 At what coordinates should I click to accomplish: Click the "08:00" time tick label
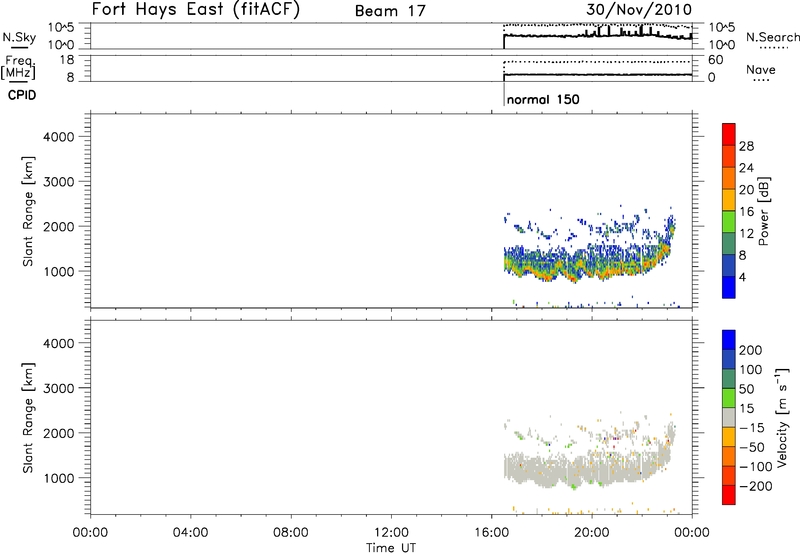tap(290, 533)
